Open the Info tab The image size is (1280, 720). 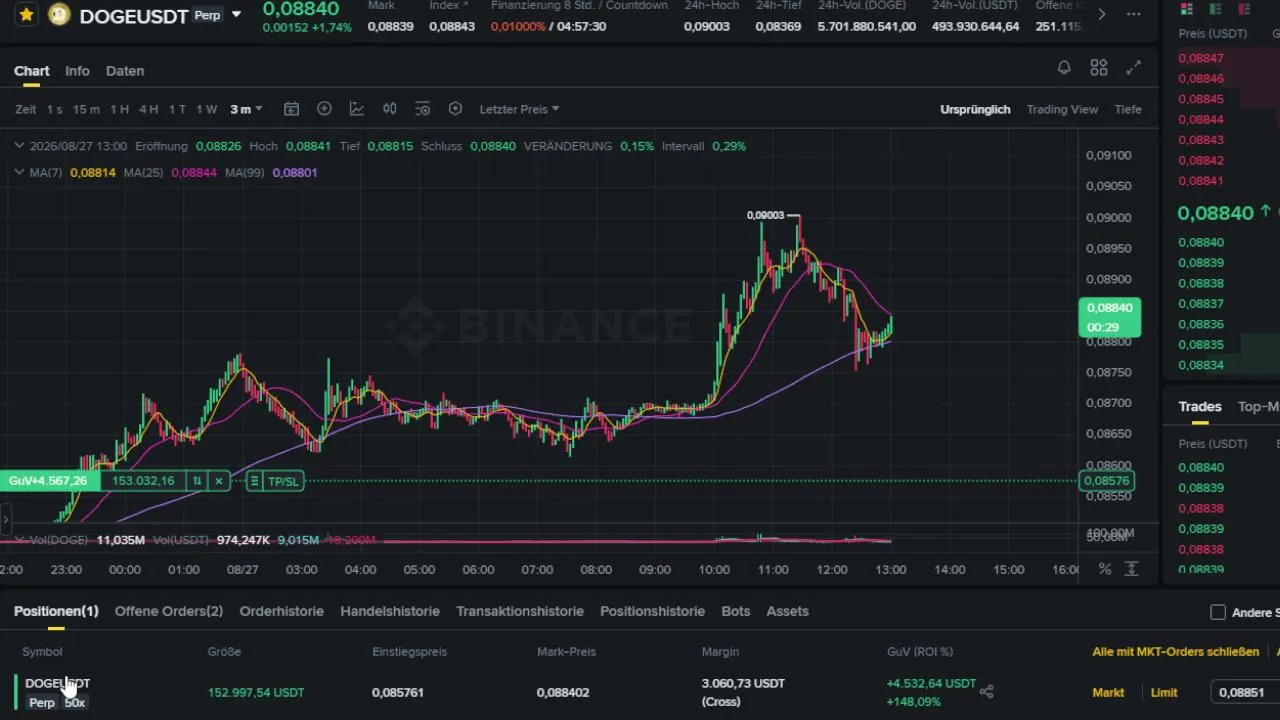pos(77,71)
